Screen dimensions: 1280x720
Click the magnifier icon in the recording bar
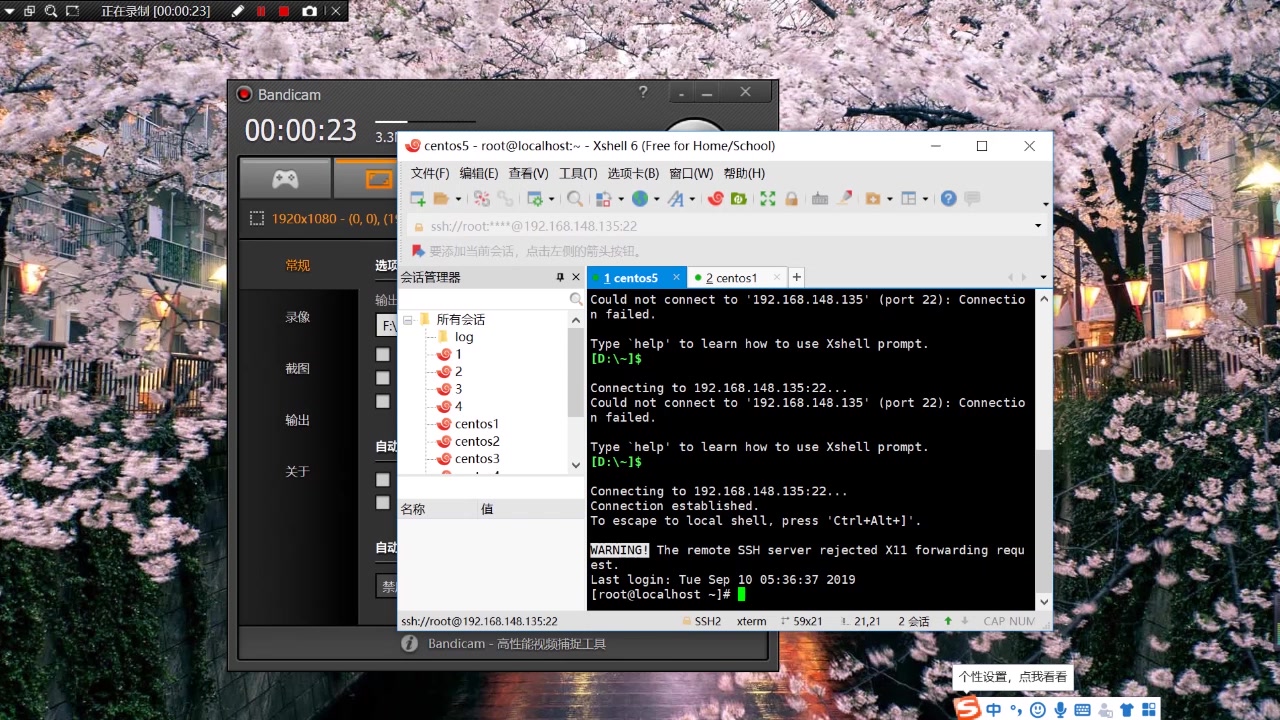pos(51,11)
